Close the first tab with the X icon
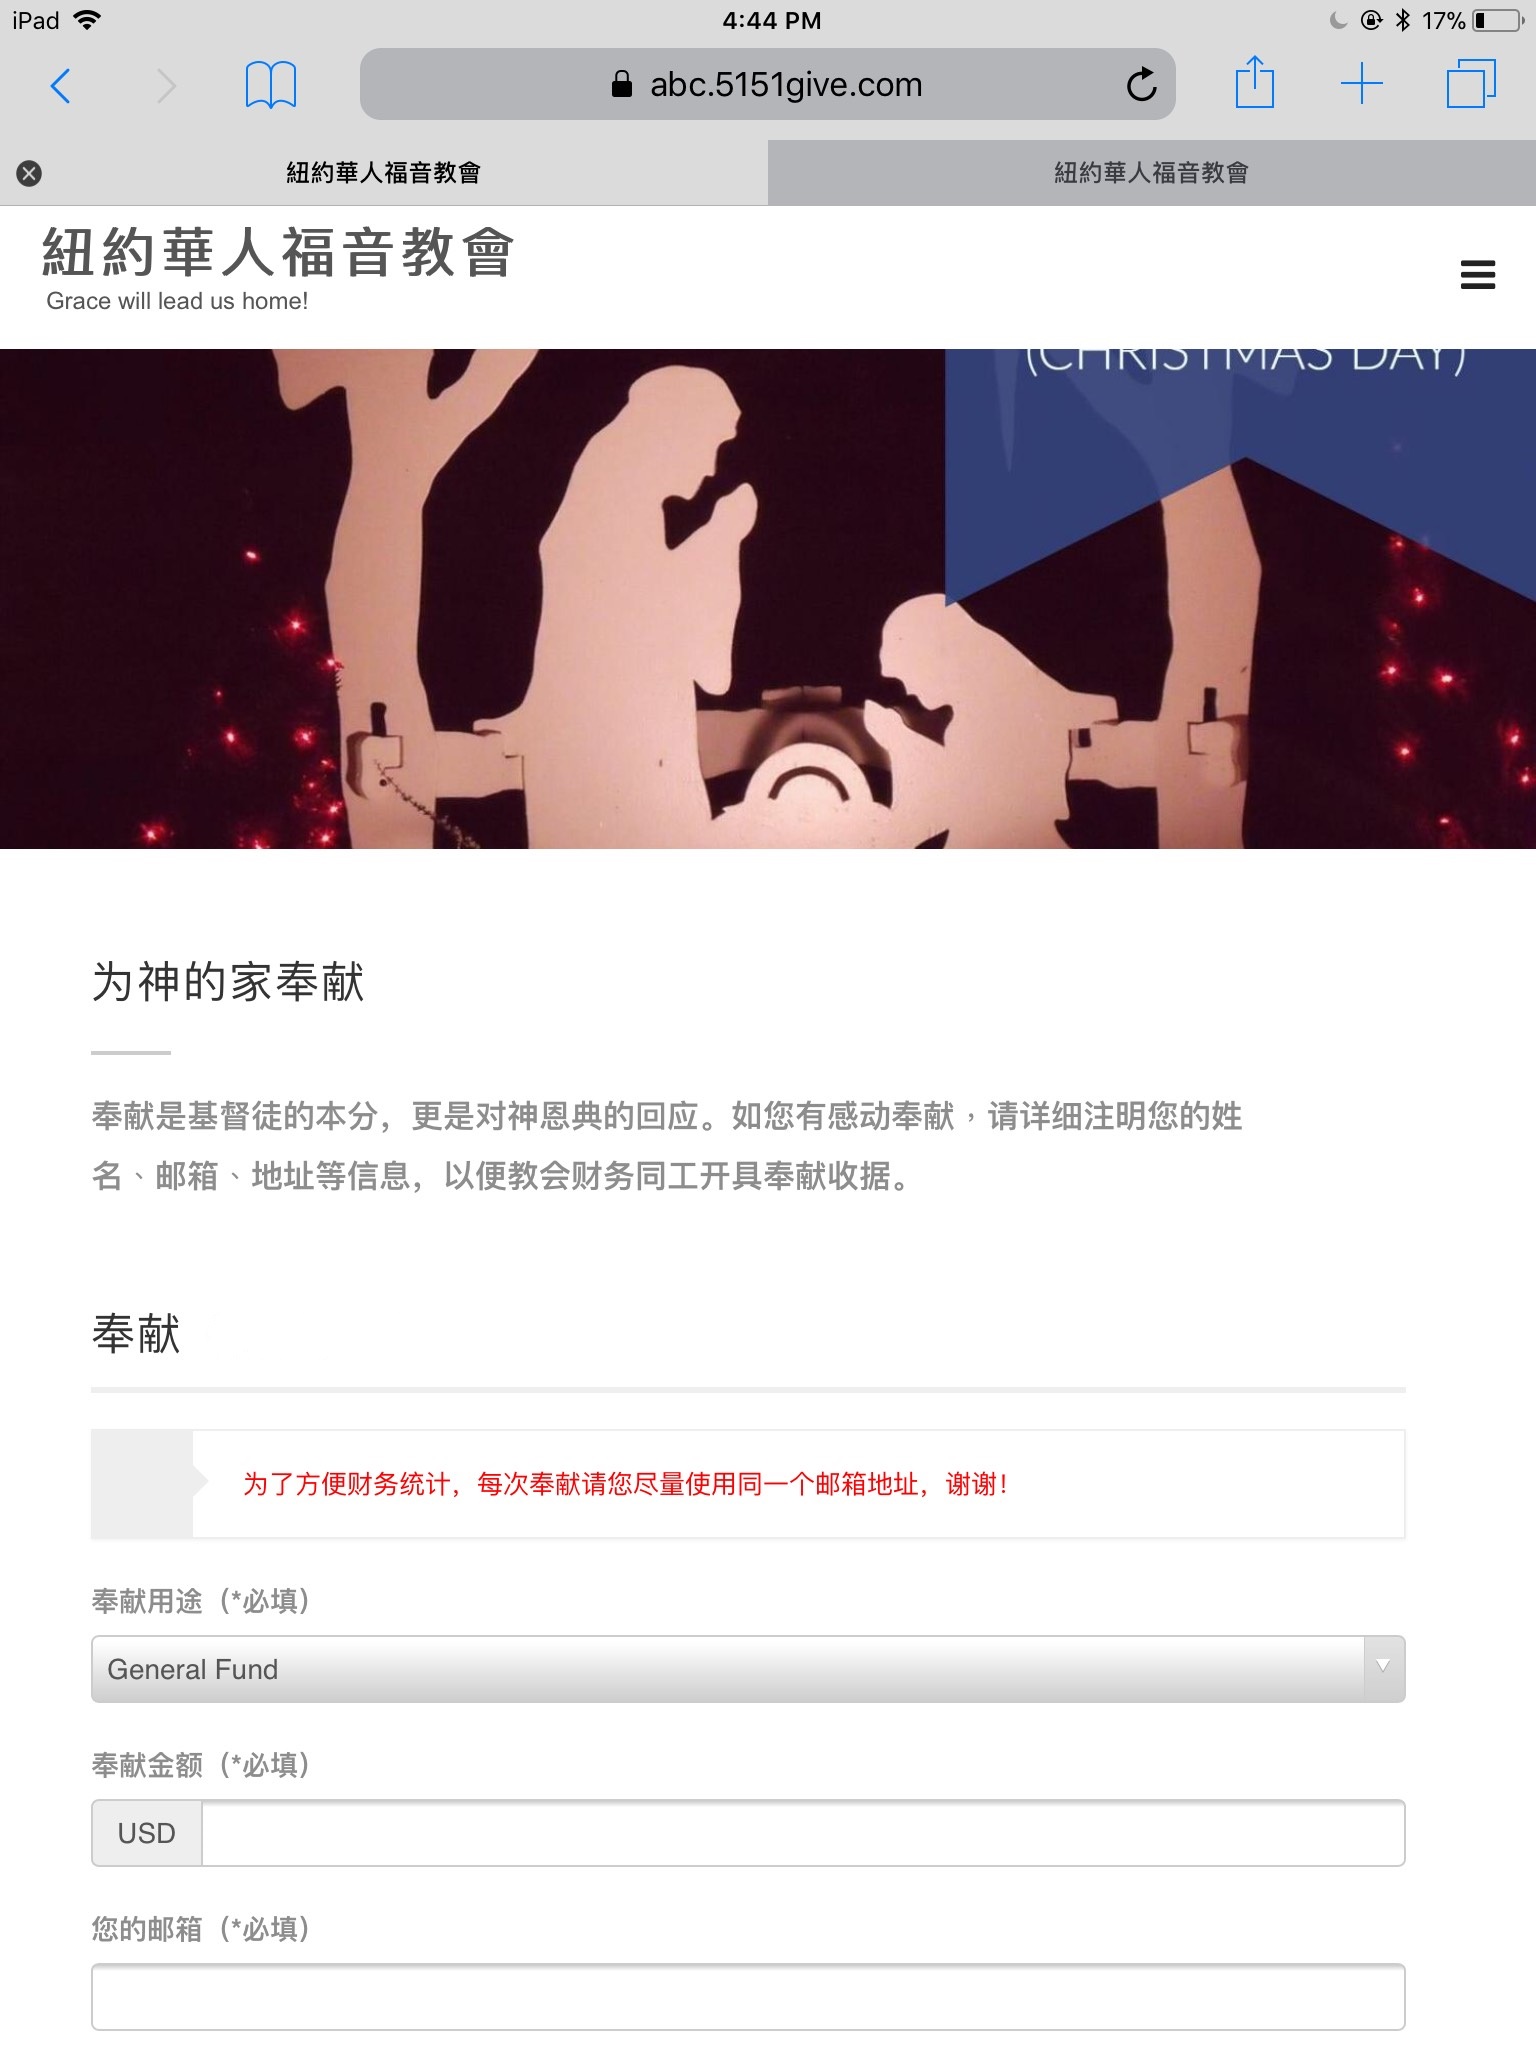 [x=29, y=173]
